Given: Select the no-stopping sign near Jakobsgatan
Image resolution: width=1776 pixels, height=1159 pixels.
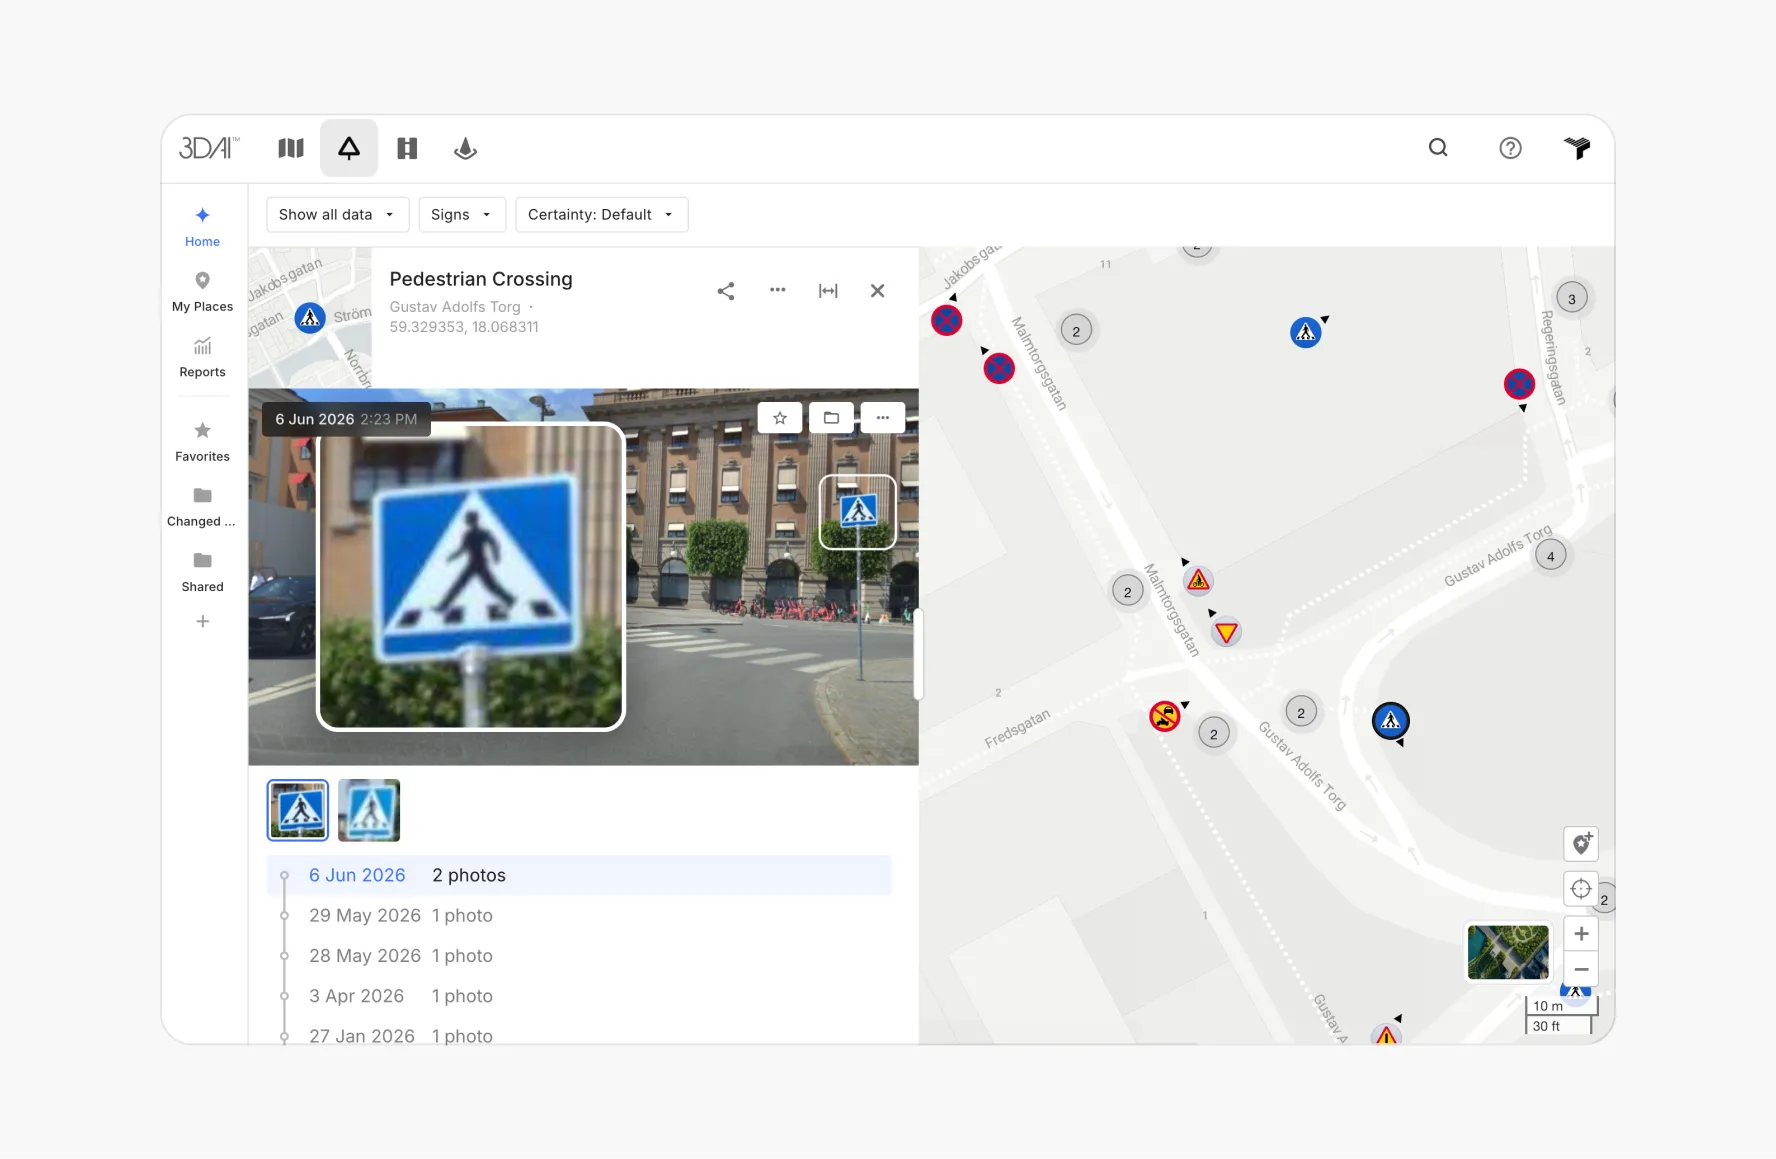Looking at the screenshot, I should [947, 320].
